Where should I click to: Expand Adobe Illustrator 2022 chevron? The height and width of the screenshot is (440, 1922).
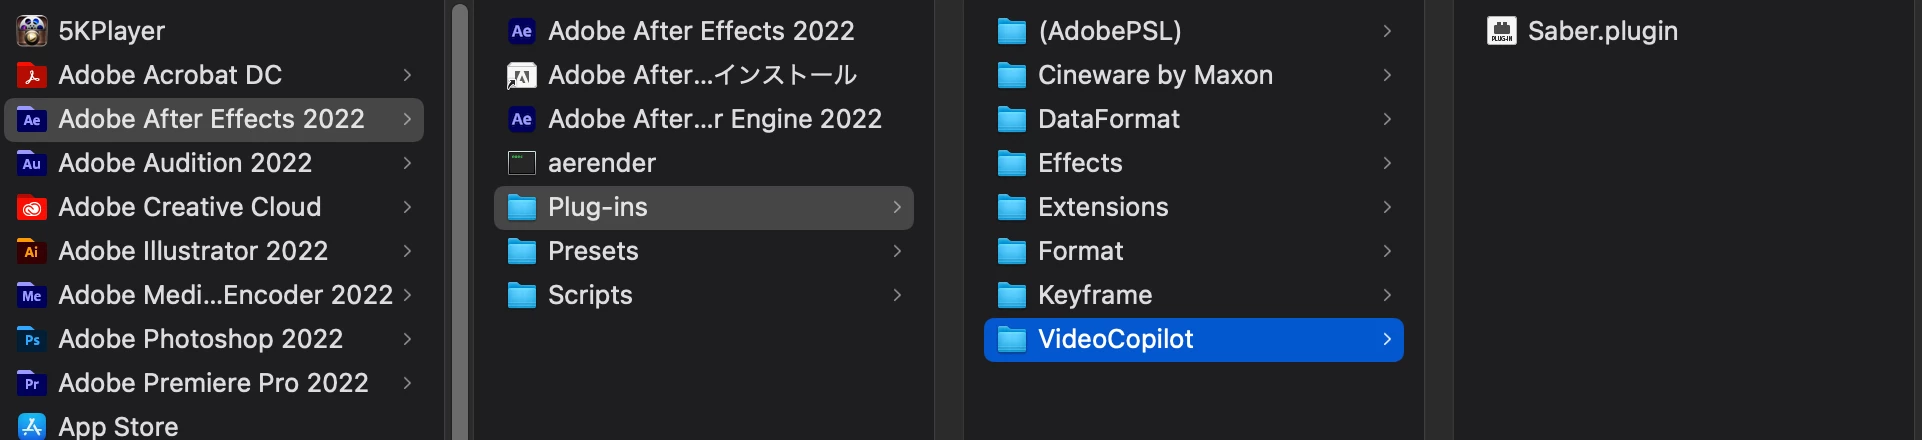(407, 251)
